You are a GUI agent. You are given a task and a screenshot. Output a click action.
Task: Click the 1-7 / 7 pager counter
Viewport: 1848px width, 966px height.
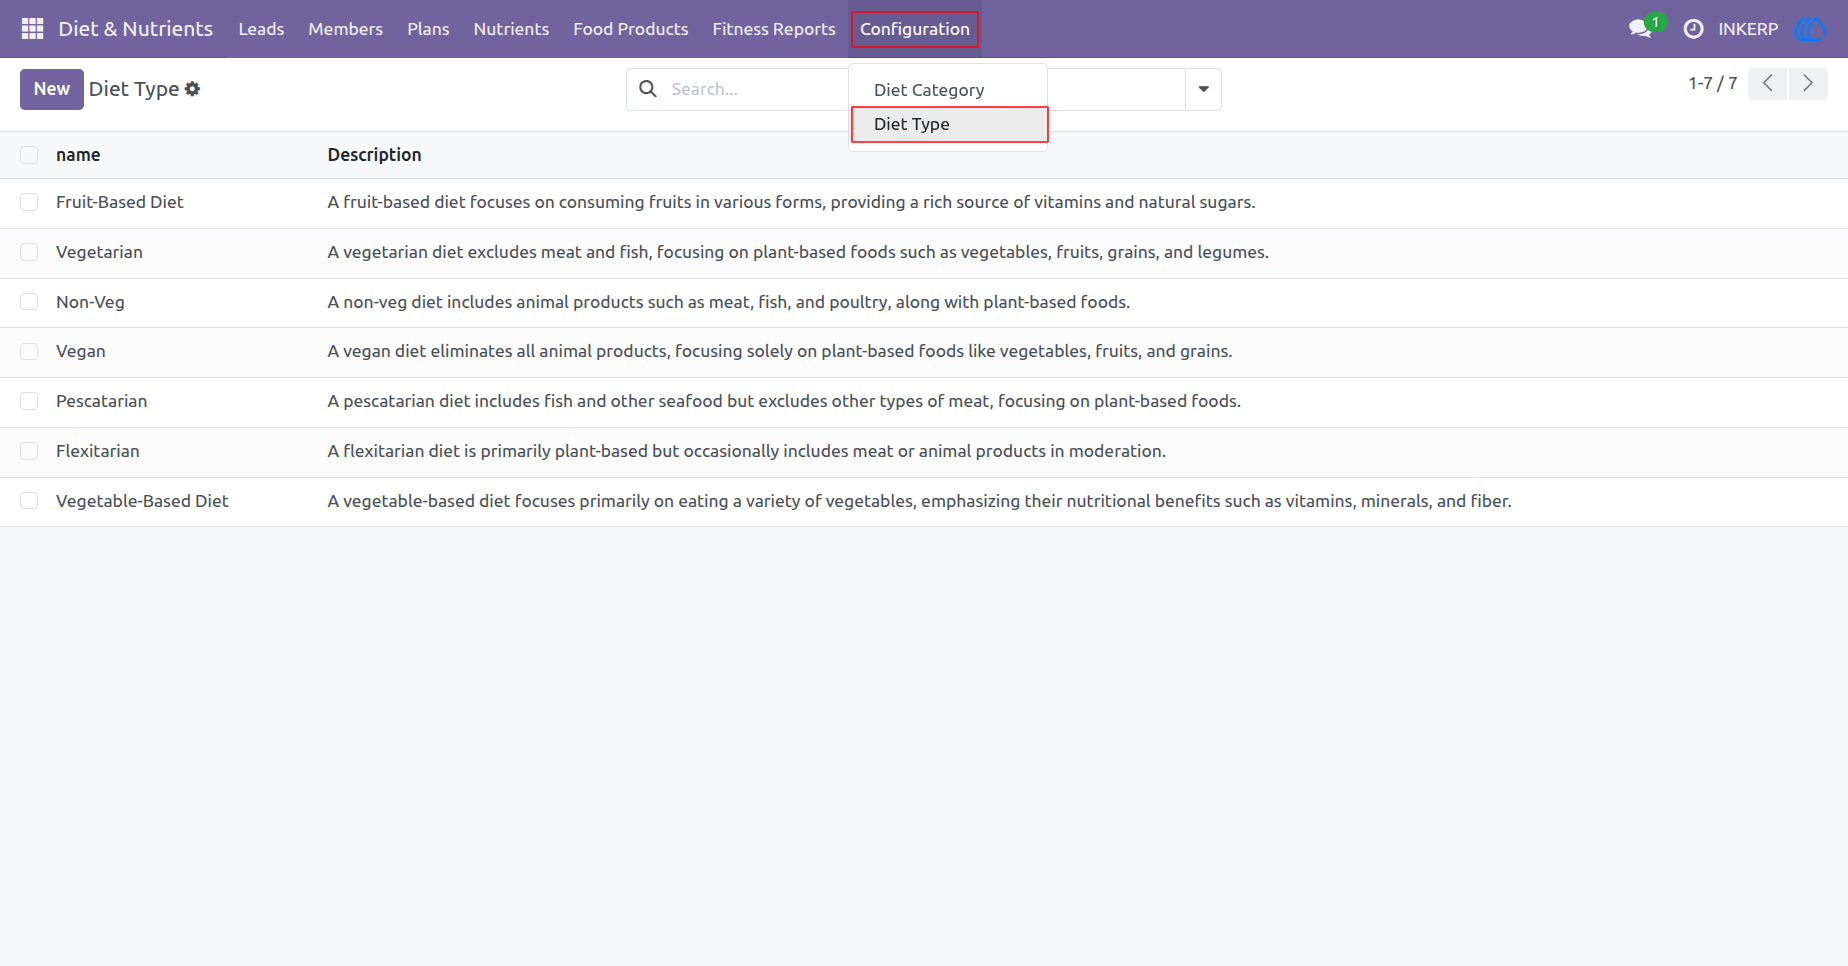coord(1713,83)
